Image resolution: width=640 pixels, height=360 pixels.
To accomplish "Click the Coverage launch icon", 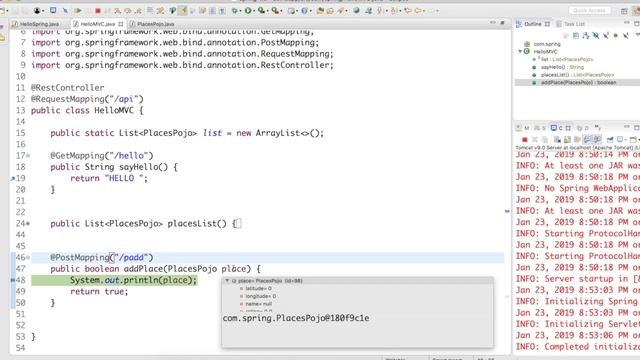I will [261, 11].
